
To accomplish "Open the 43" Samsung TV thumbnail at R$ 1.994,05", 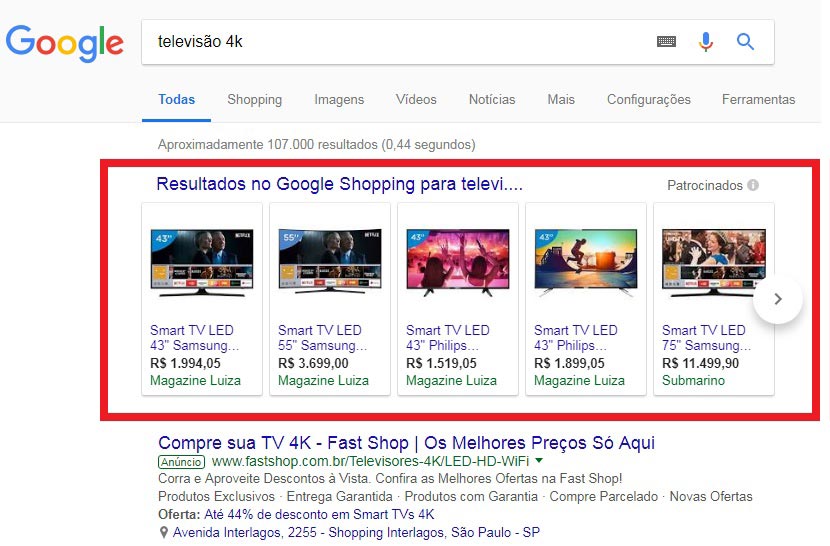I will click(x=202, y=262).
